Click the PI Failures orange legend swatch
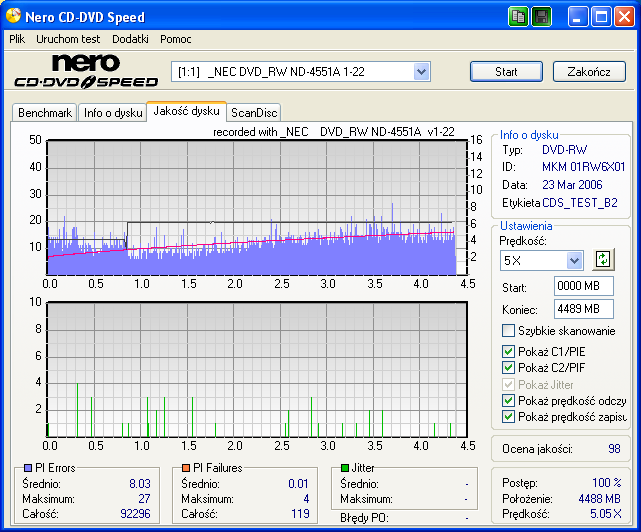 point(186,468)
